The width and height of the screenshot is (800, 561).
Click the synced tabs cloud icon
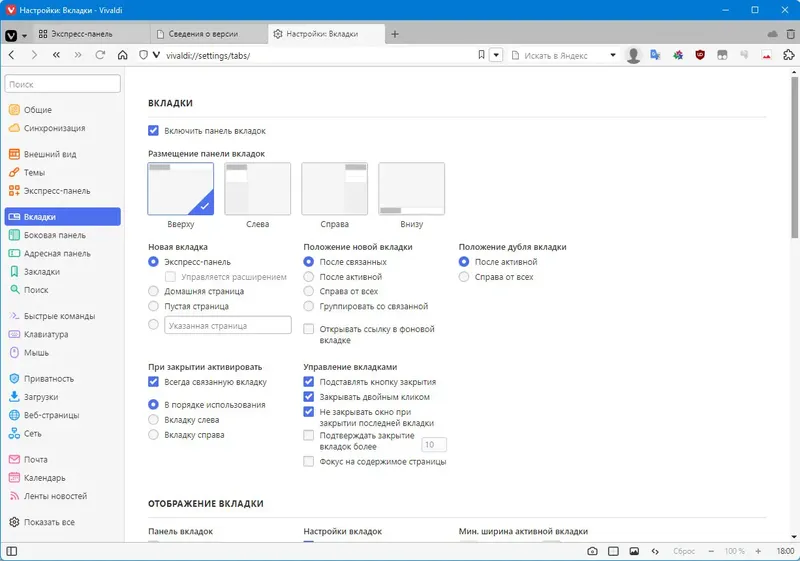772,34
